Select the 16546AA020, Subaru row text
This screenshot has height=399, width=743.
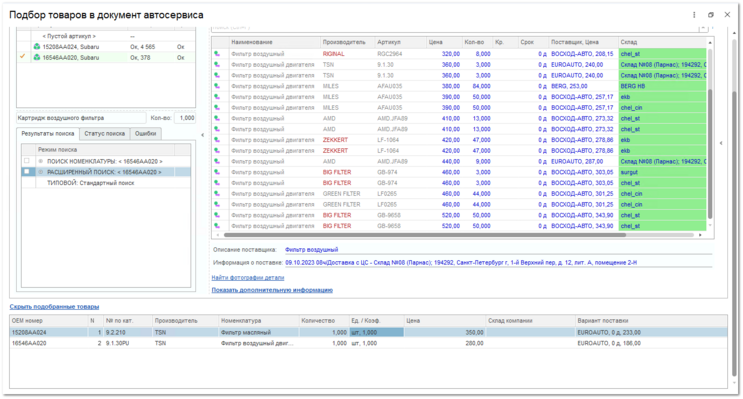(x=71, y=58)
